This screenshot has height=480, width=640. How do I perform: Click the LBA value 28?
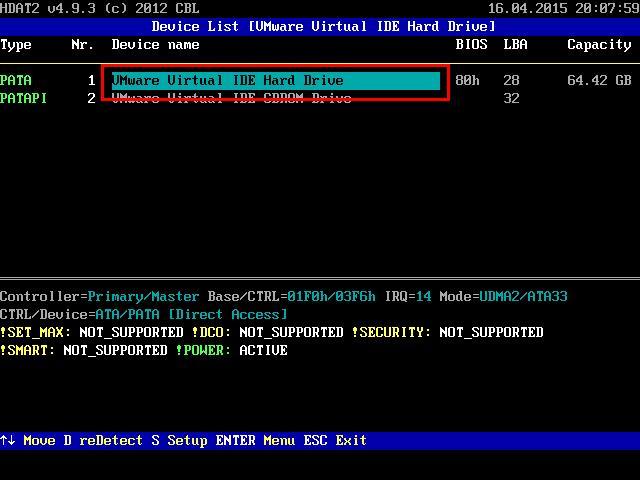[511, 80]
